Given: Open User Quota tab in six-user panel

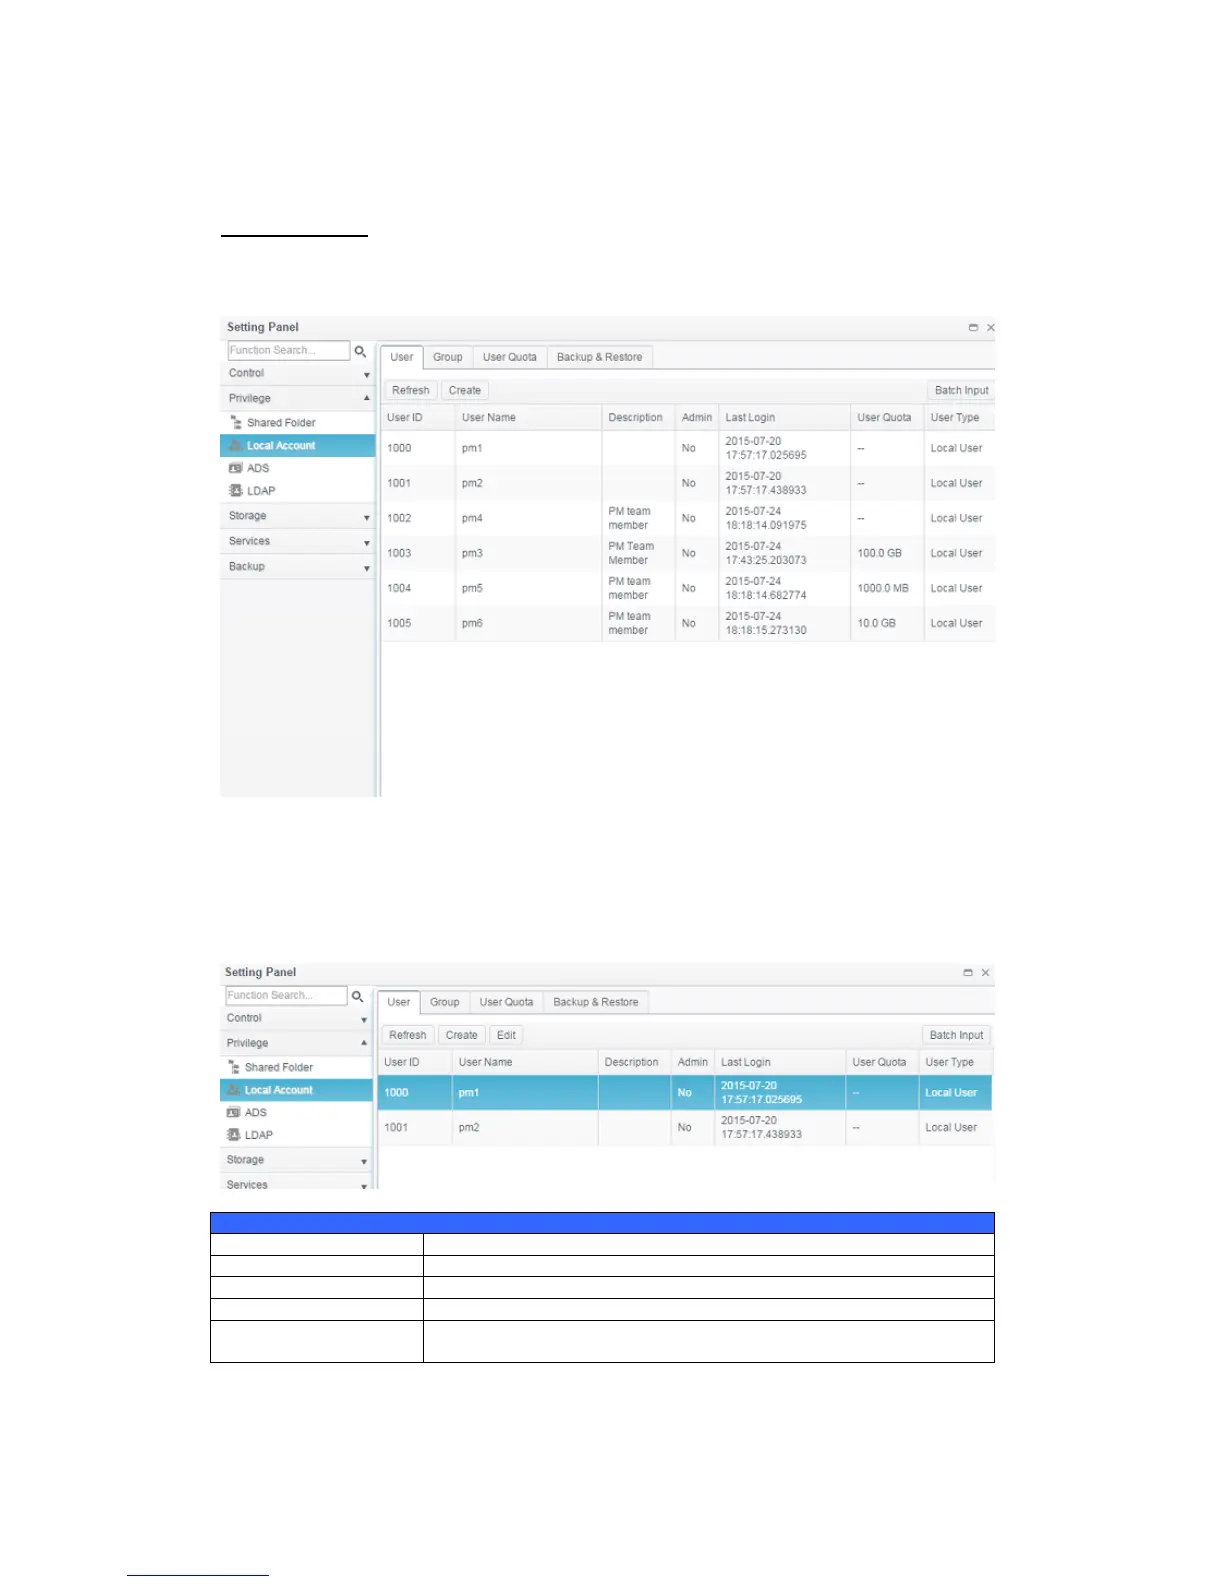Looking at the screenshot, I should click(x=510, y=357).
